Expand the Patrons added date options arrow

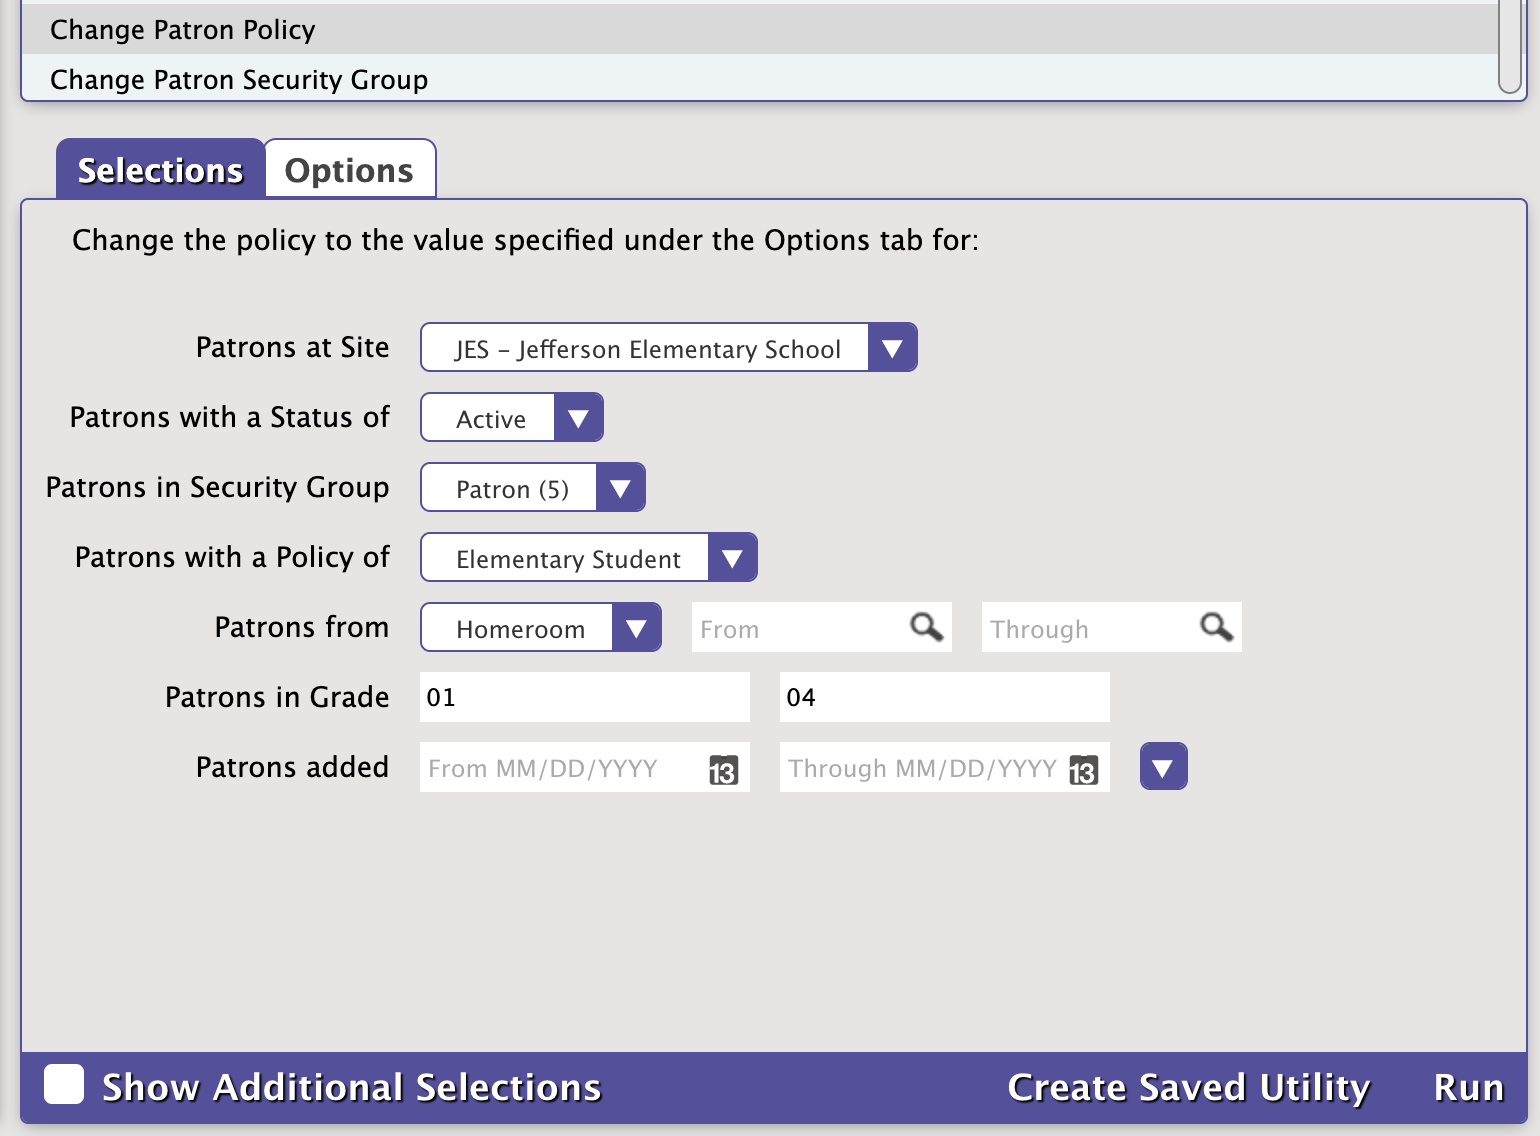[x=1163, y=766]
